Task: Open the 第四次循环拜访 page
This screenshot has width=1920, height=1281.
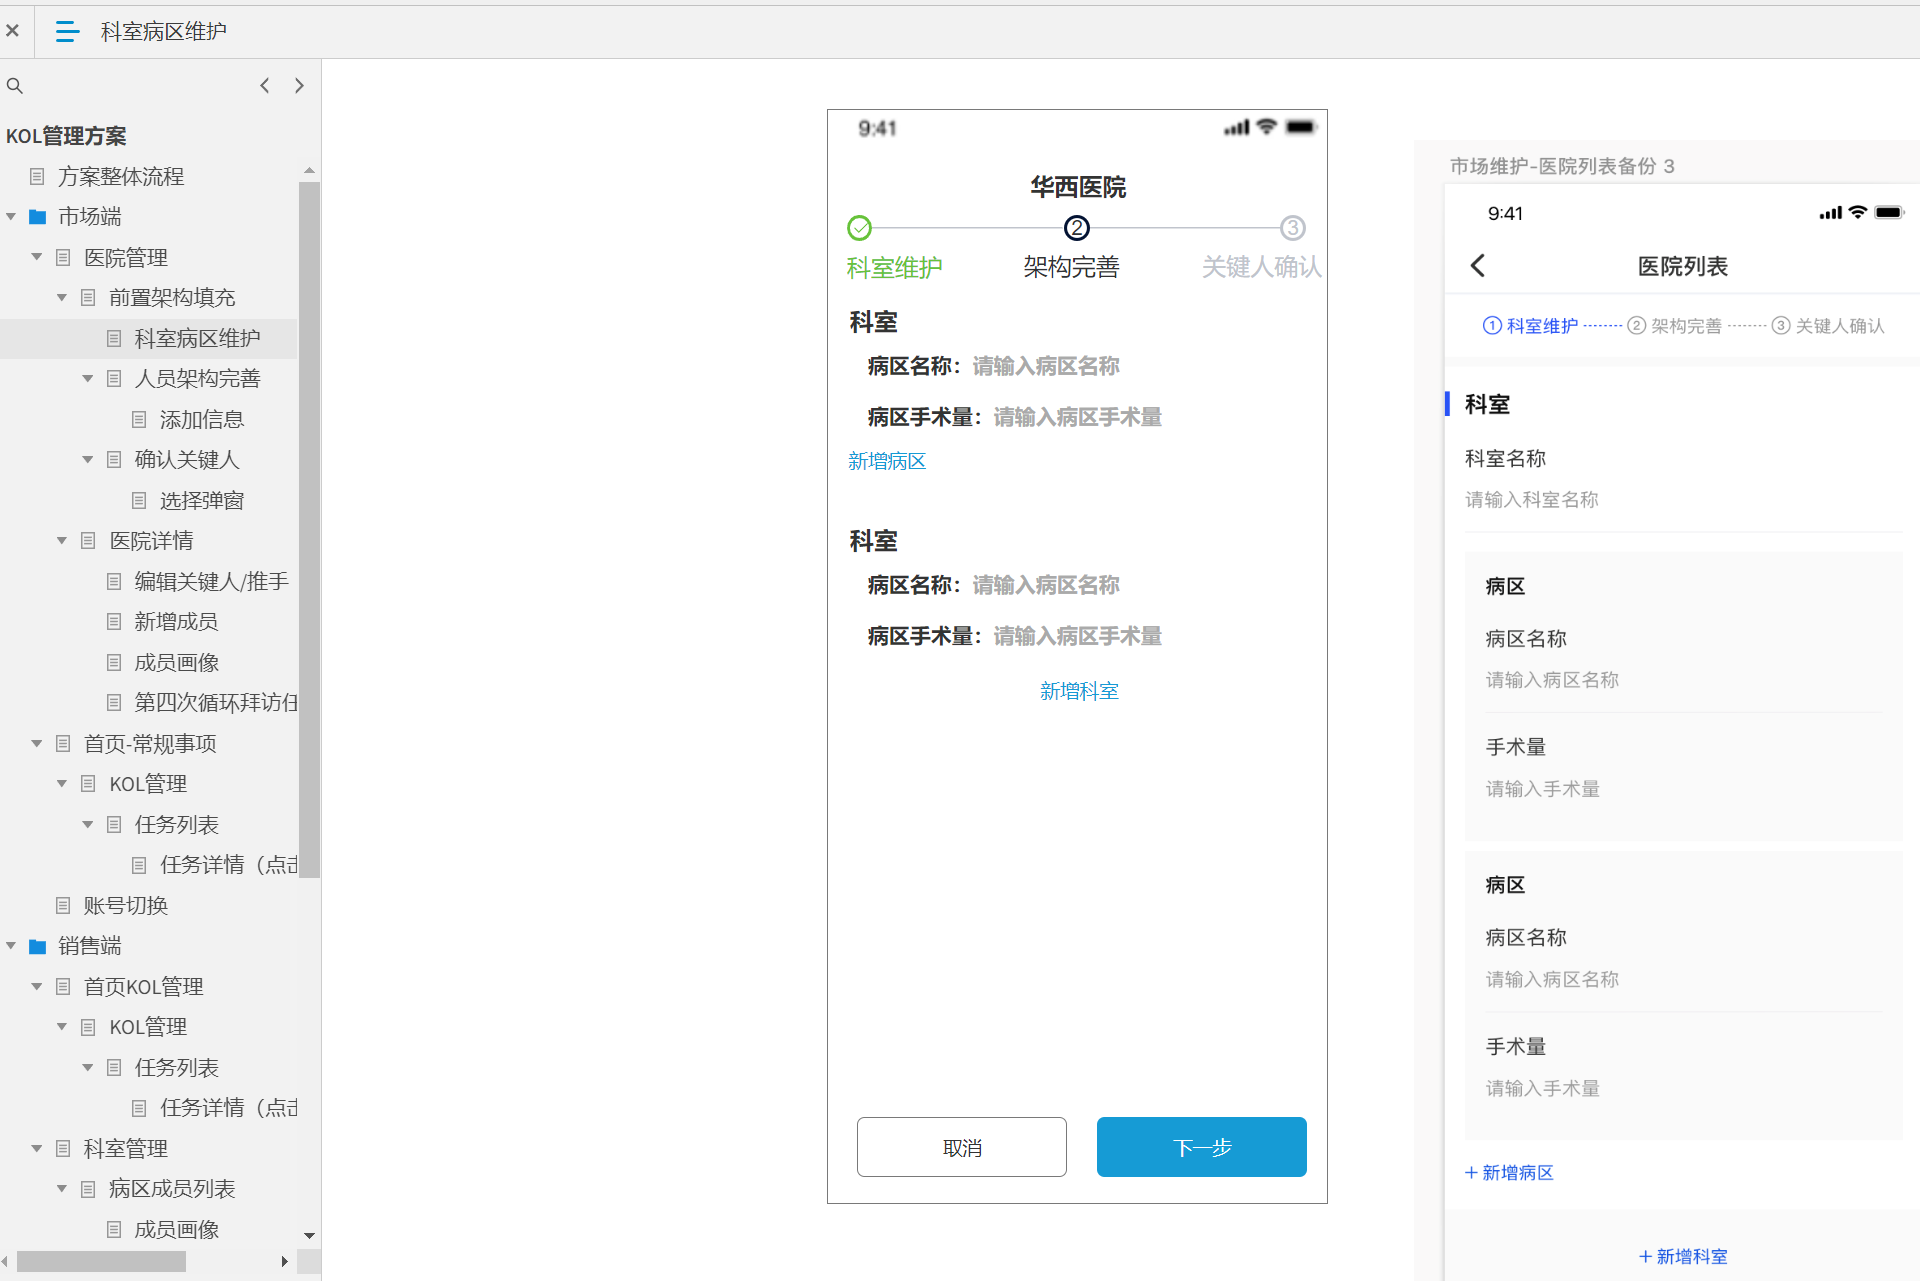Action: [215, 703]
